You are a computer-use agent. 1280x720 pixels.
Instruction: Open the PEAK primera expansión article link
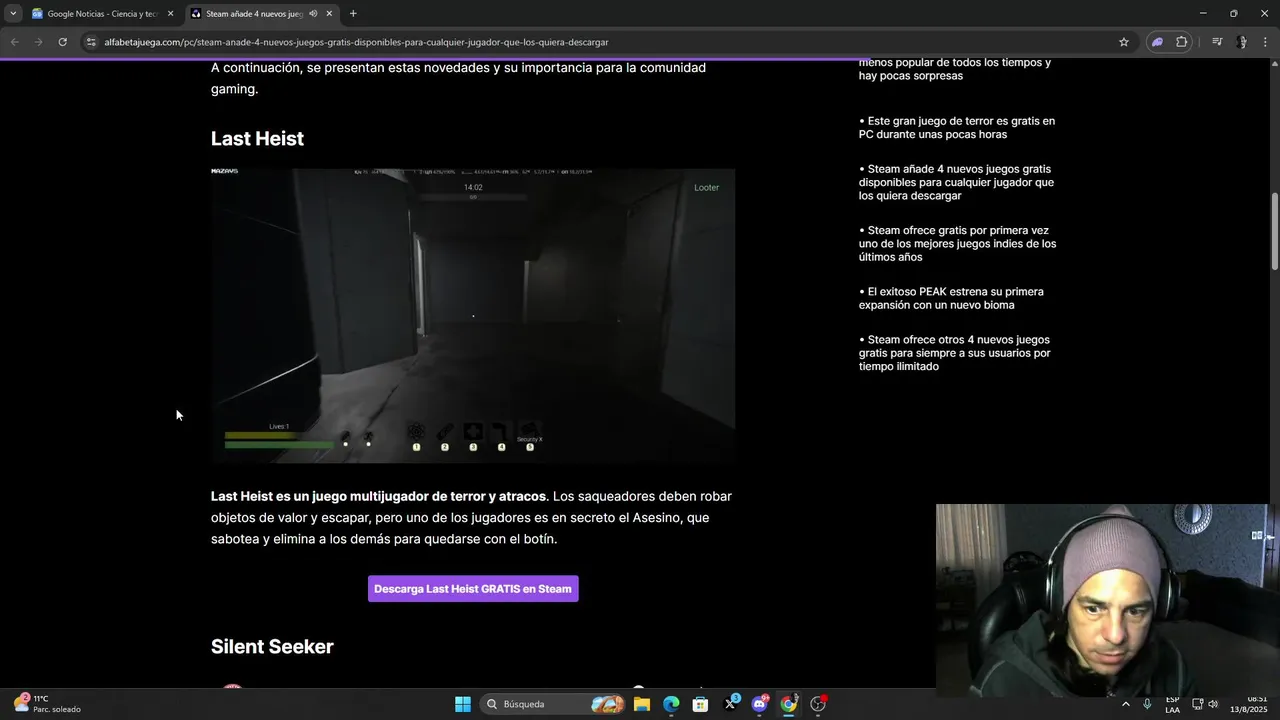click(x=951, y=299)
